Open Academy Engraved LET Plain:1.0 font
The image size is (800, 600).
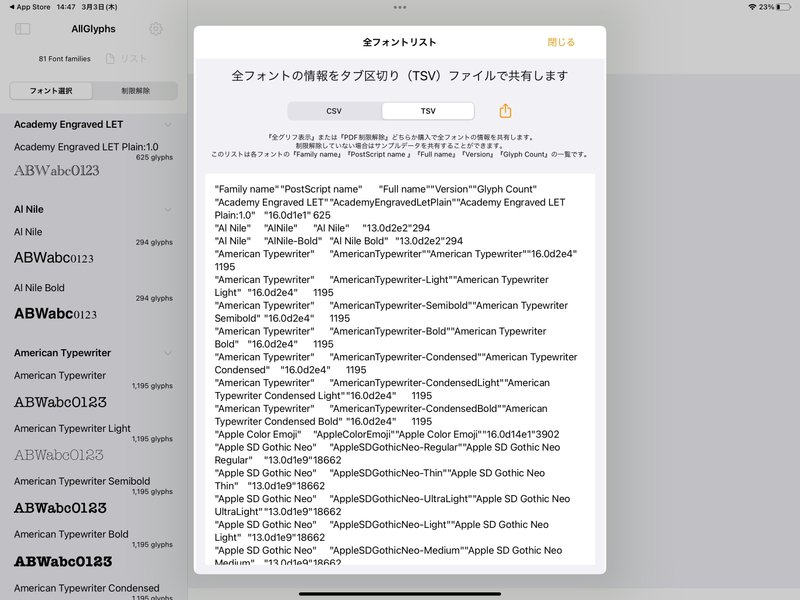[x=93, y=160]
